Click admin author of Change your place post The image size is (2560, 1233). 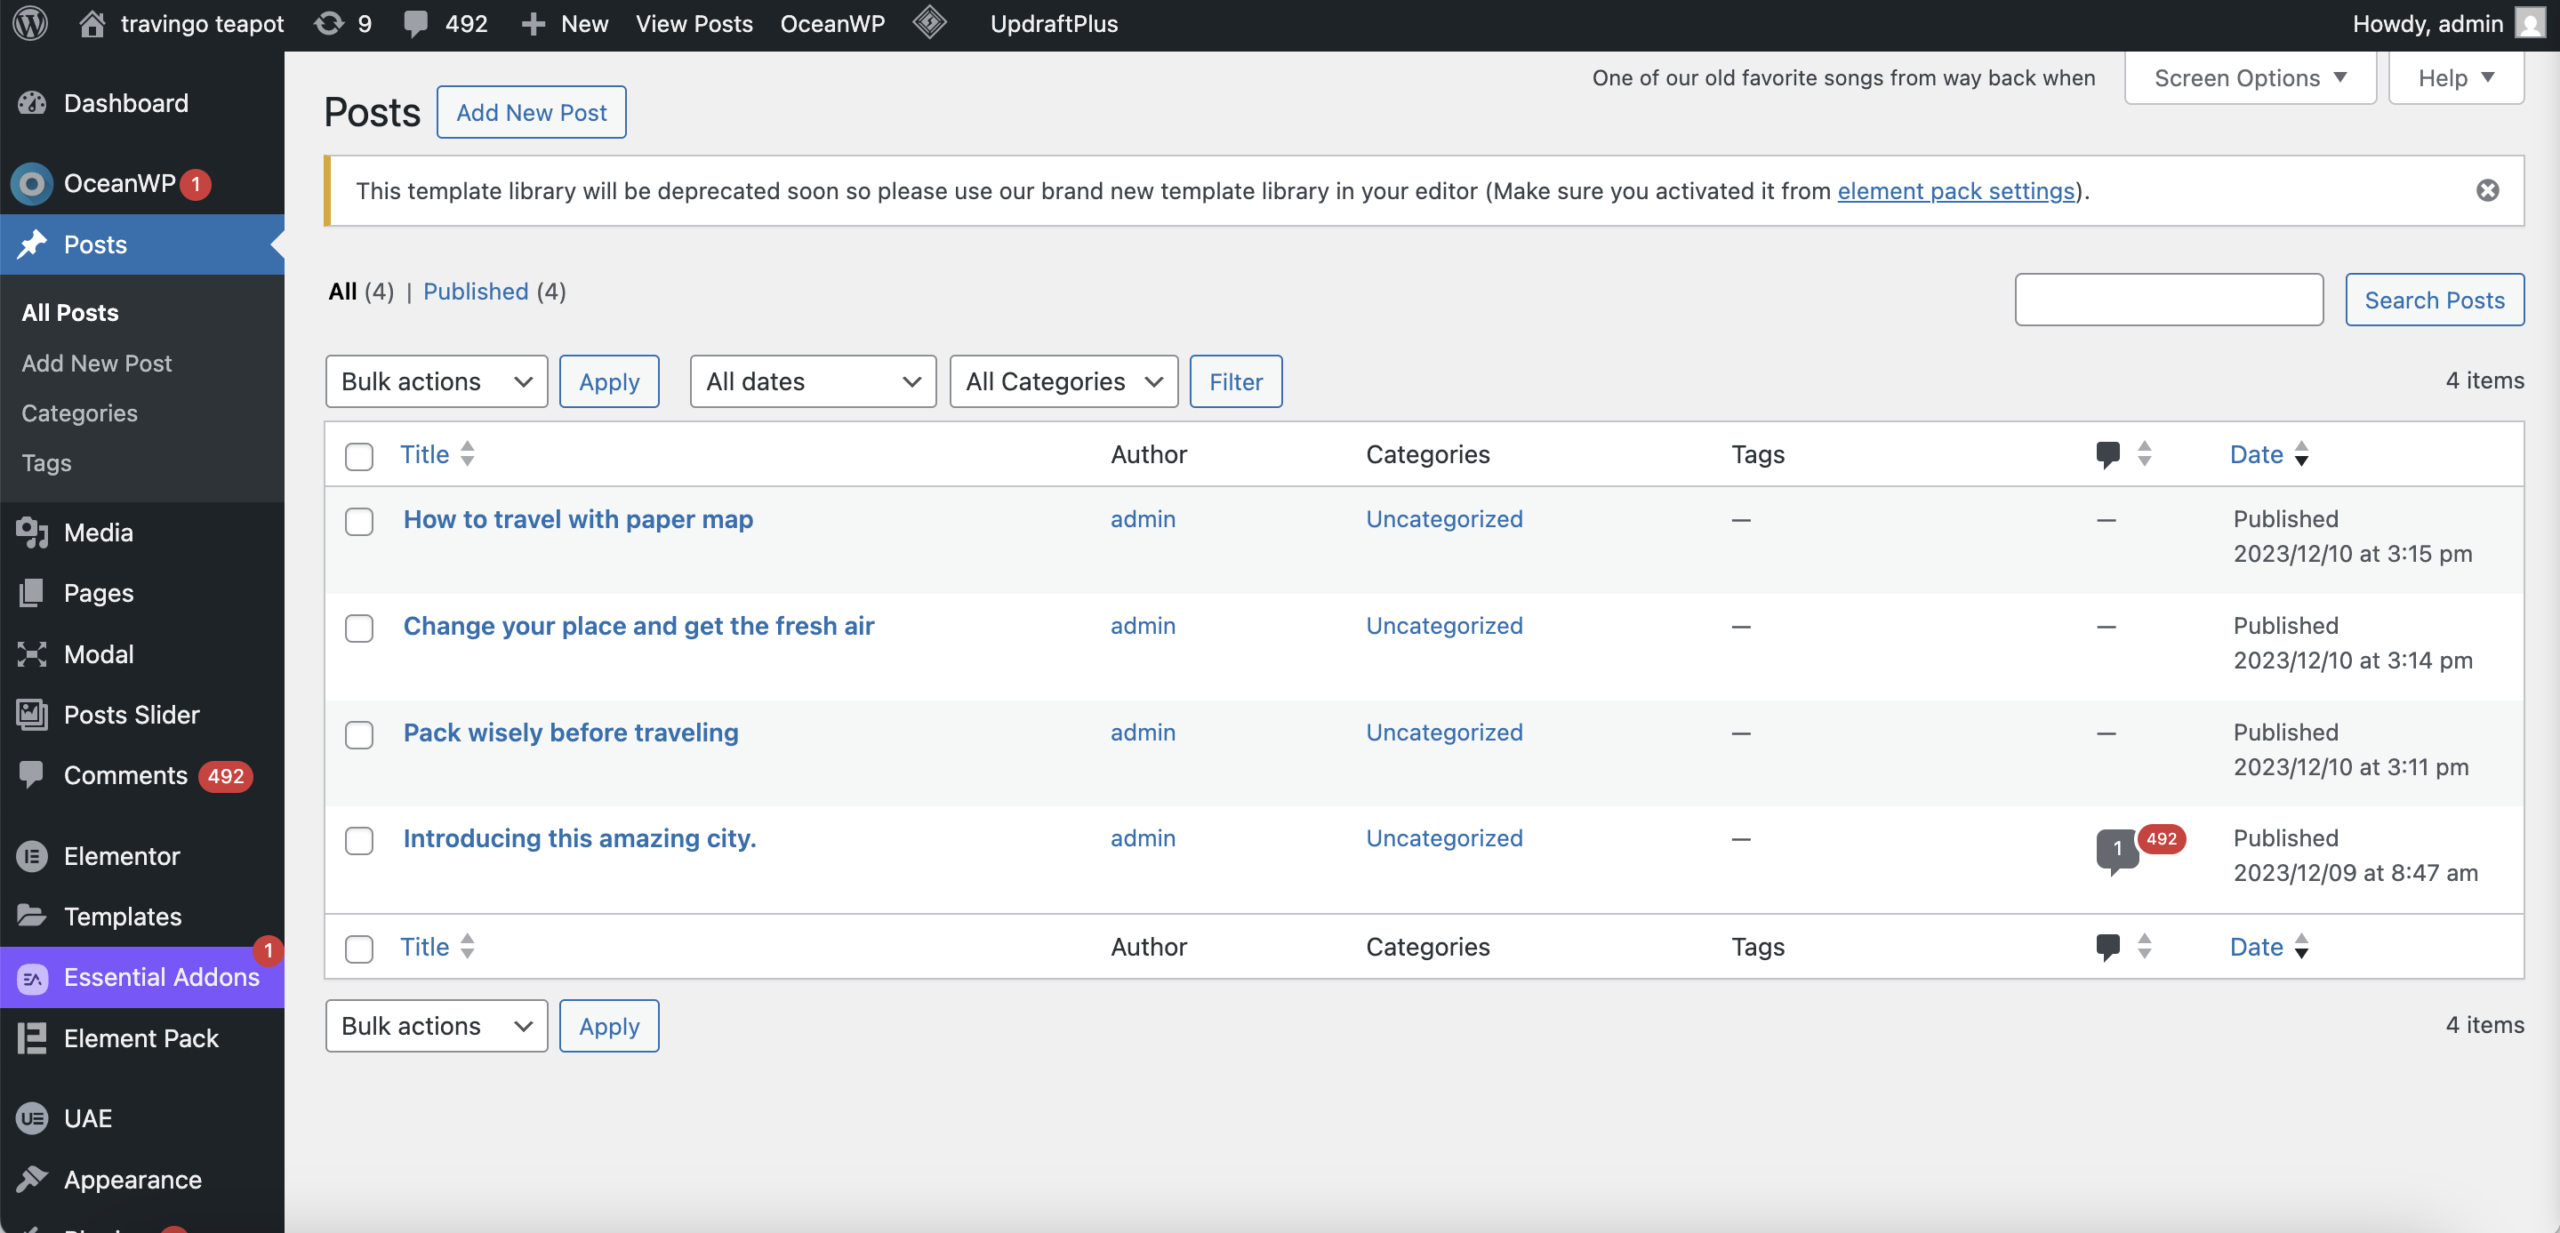point(1143,626)
